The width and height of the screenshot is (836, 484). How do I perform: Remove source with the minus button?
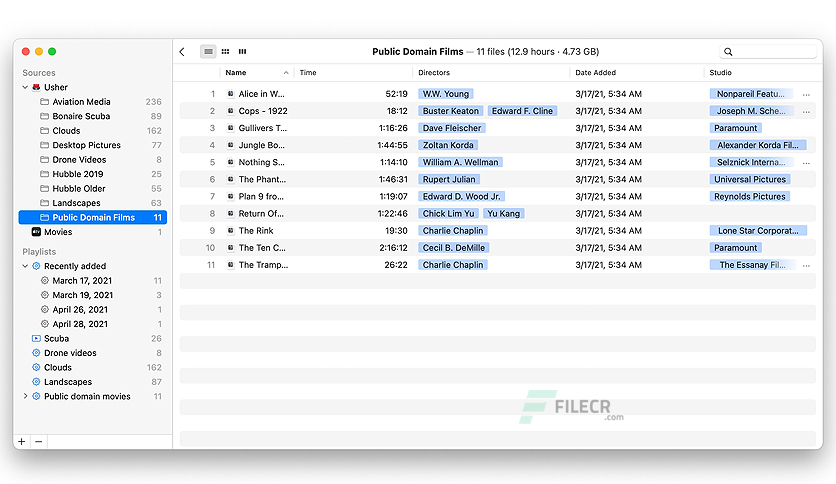(38, 442)
